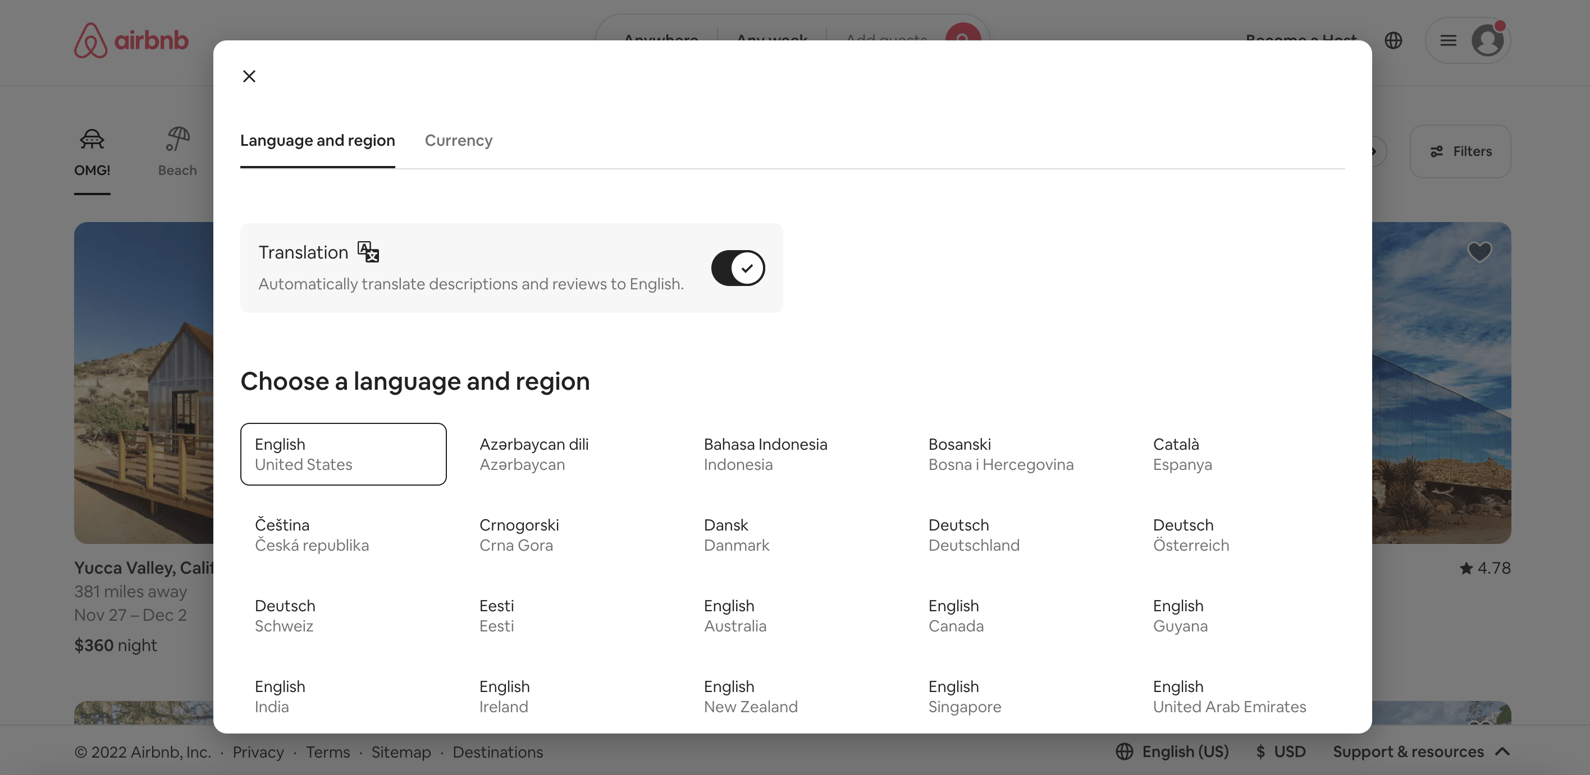Screen dimensions: 1590x775
Task: Choose Deutsch Deutschland language
Action: (973, 535)
